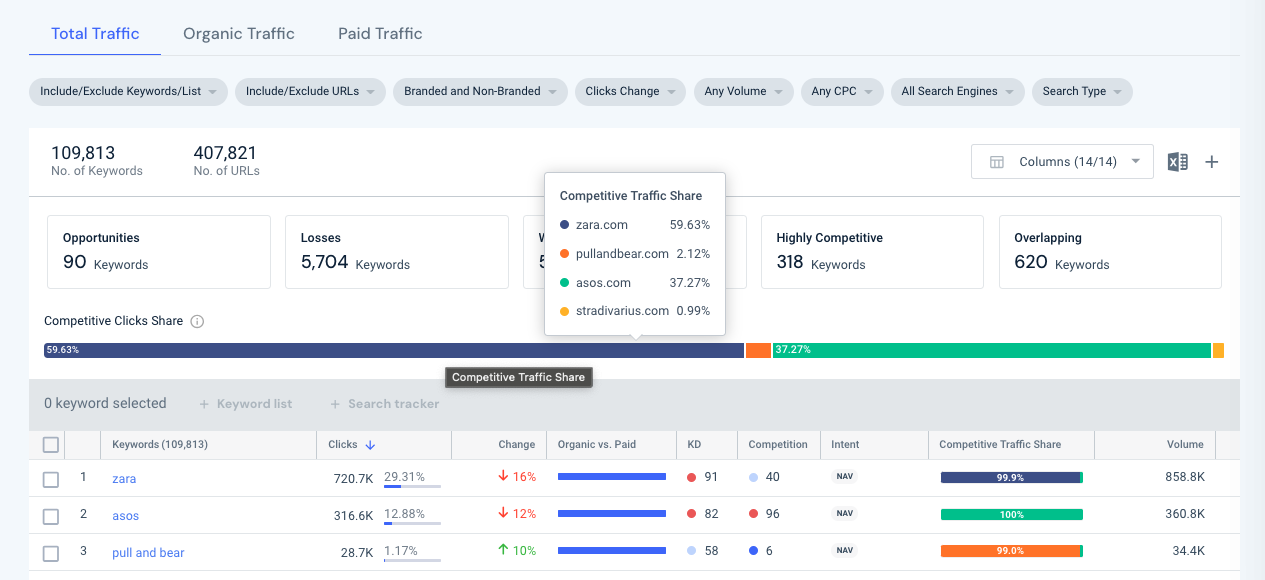Viewport: 1265px width, 580px height.
Task: Tick the checkbox for pull and bear
Action: 51,553
